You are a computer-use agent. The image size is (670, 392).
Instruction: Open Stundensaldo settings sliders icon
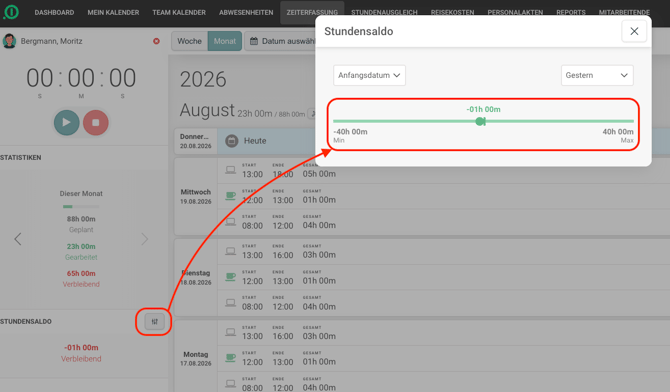[154, 321]
